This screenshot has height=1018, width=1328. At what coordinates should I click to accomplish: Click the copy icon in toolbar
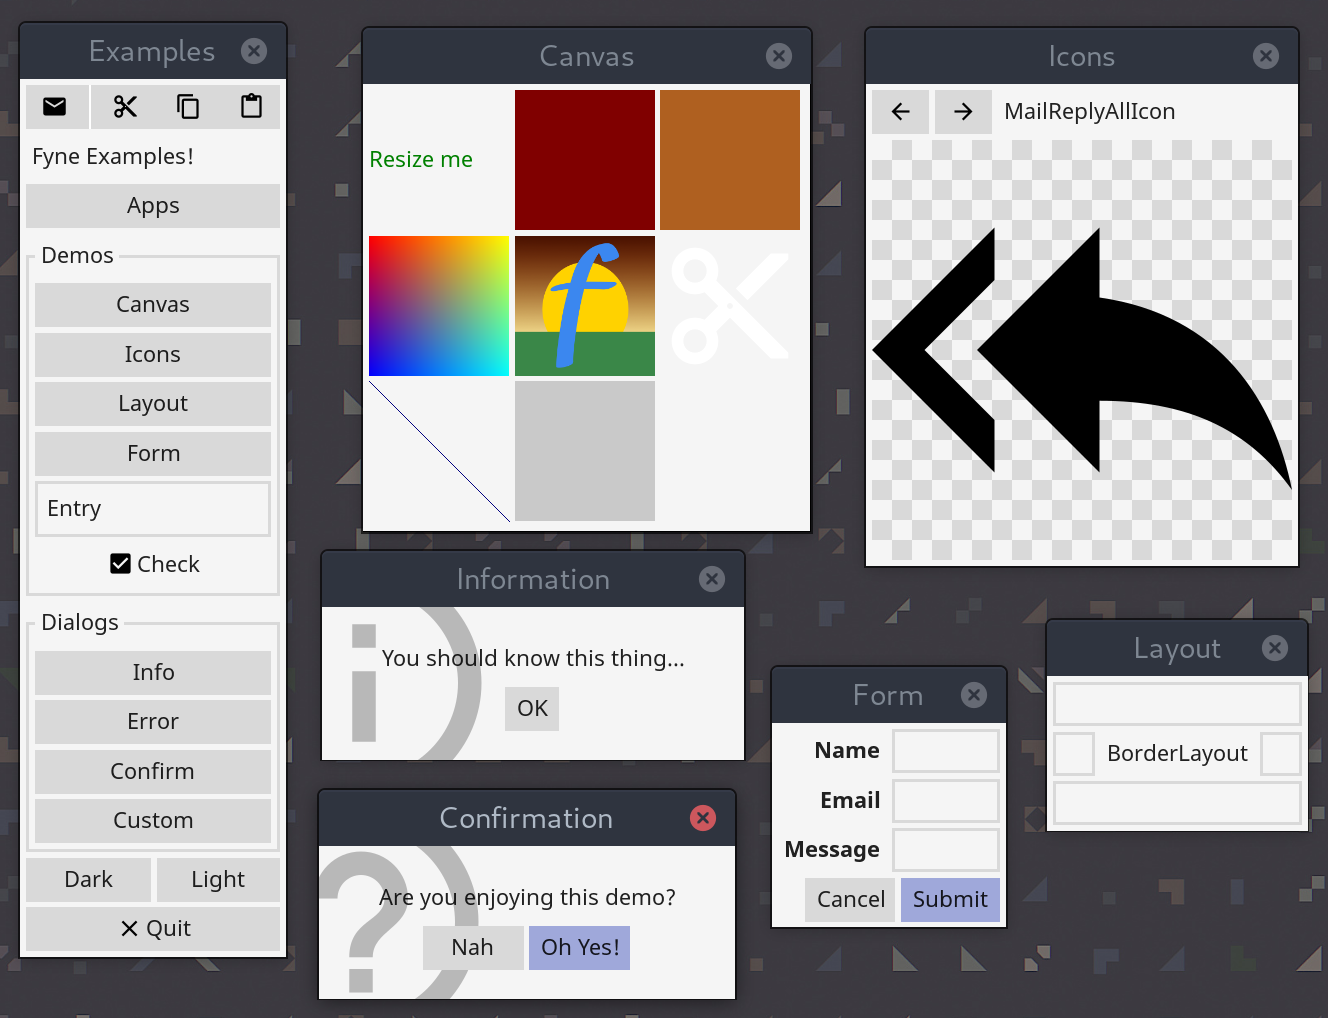pyautogui.click(x=188, y=107)
